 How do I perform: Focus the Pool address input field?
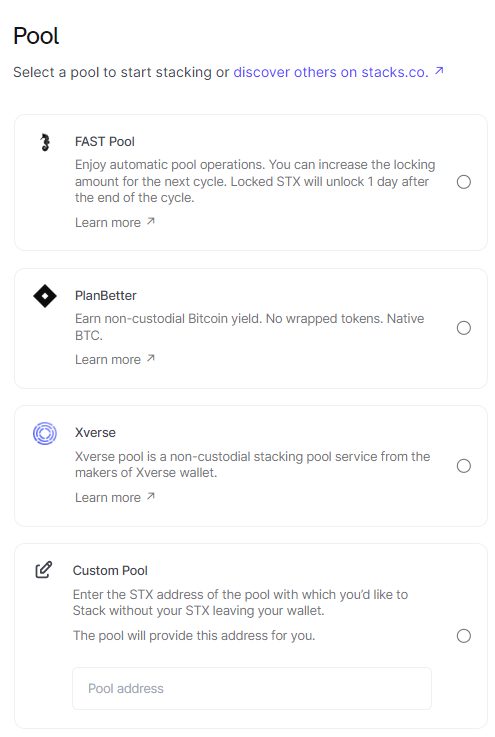click(252, 689)
